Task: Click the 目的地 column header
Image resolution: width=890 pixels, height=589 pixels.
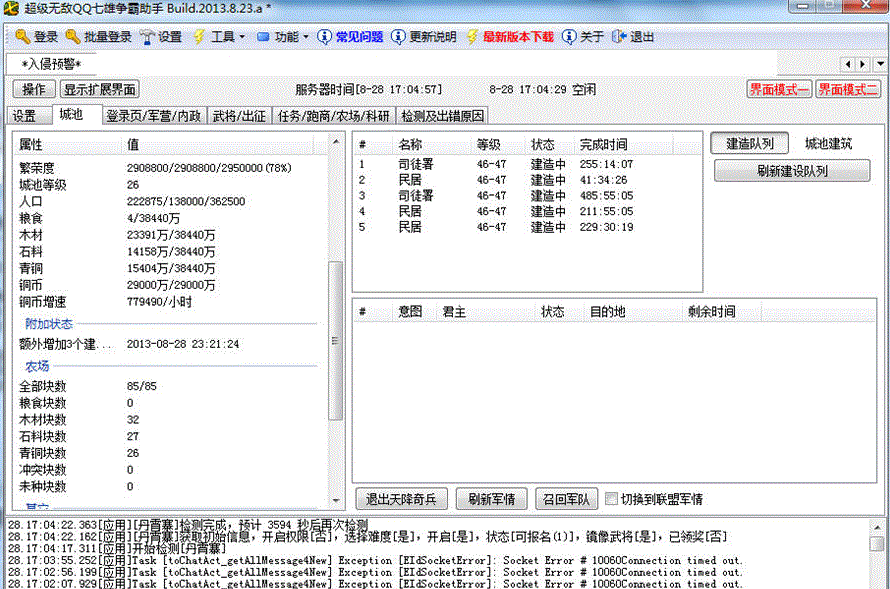Action: [x=633, y=312]
